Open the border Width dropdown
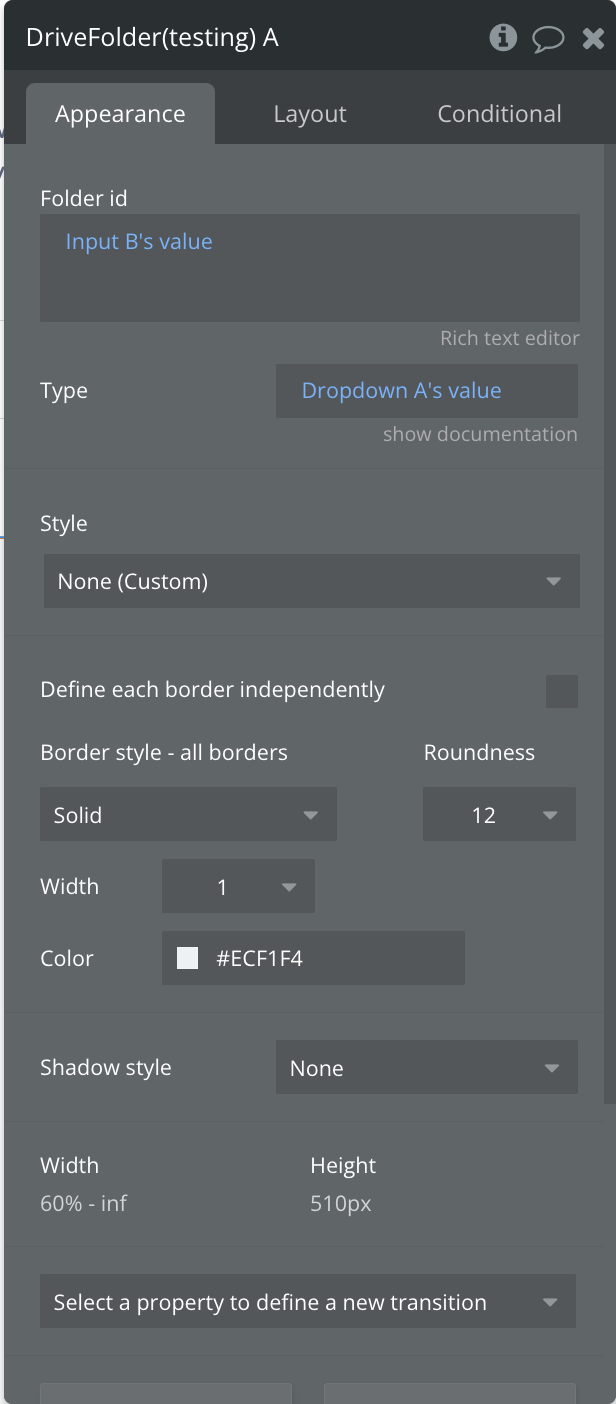 (238, 887)
